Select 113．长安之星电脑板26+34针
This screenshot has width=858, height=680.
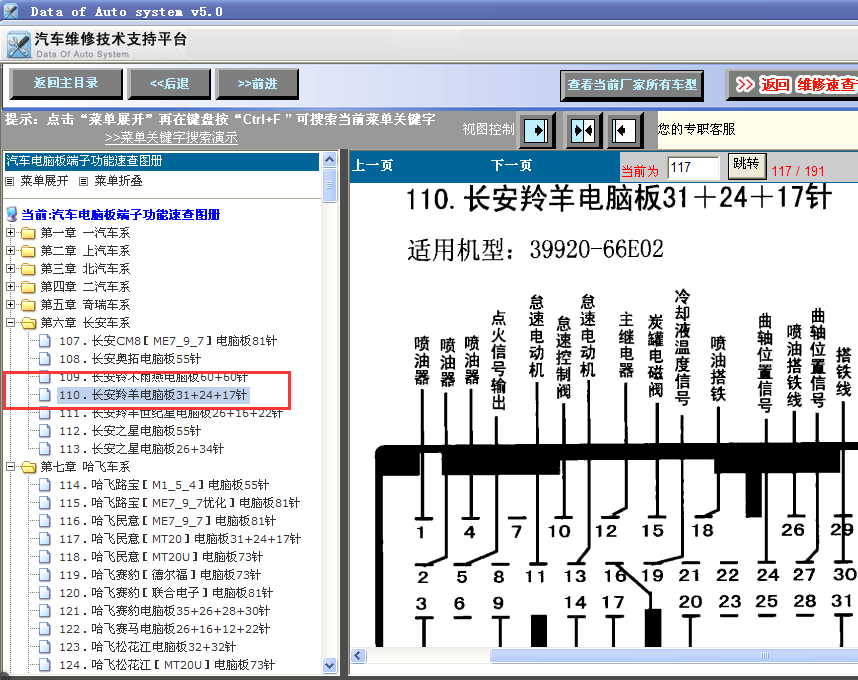[x=142, y=449]
